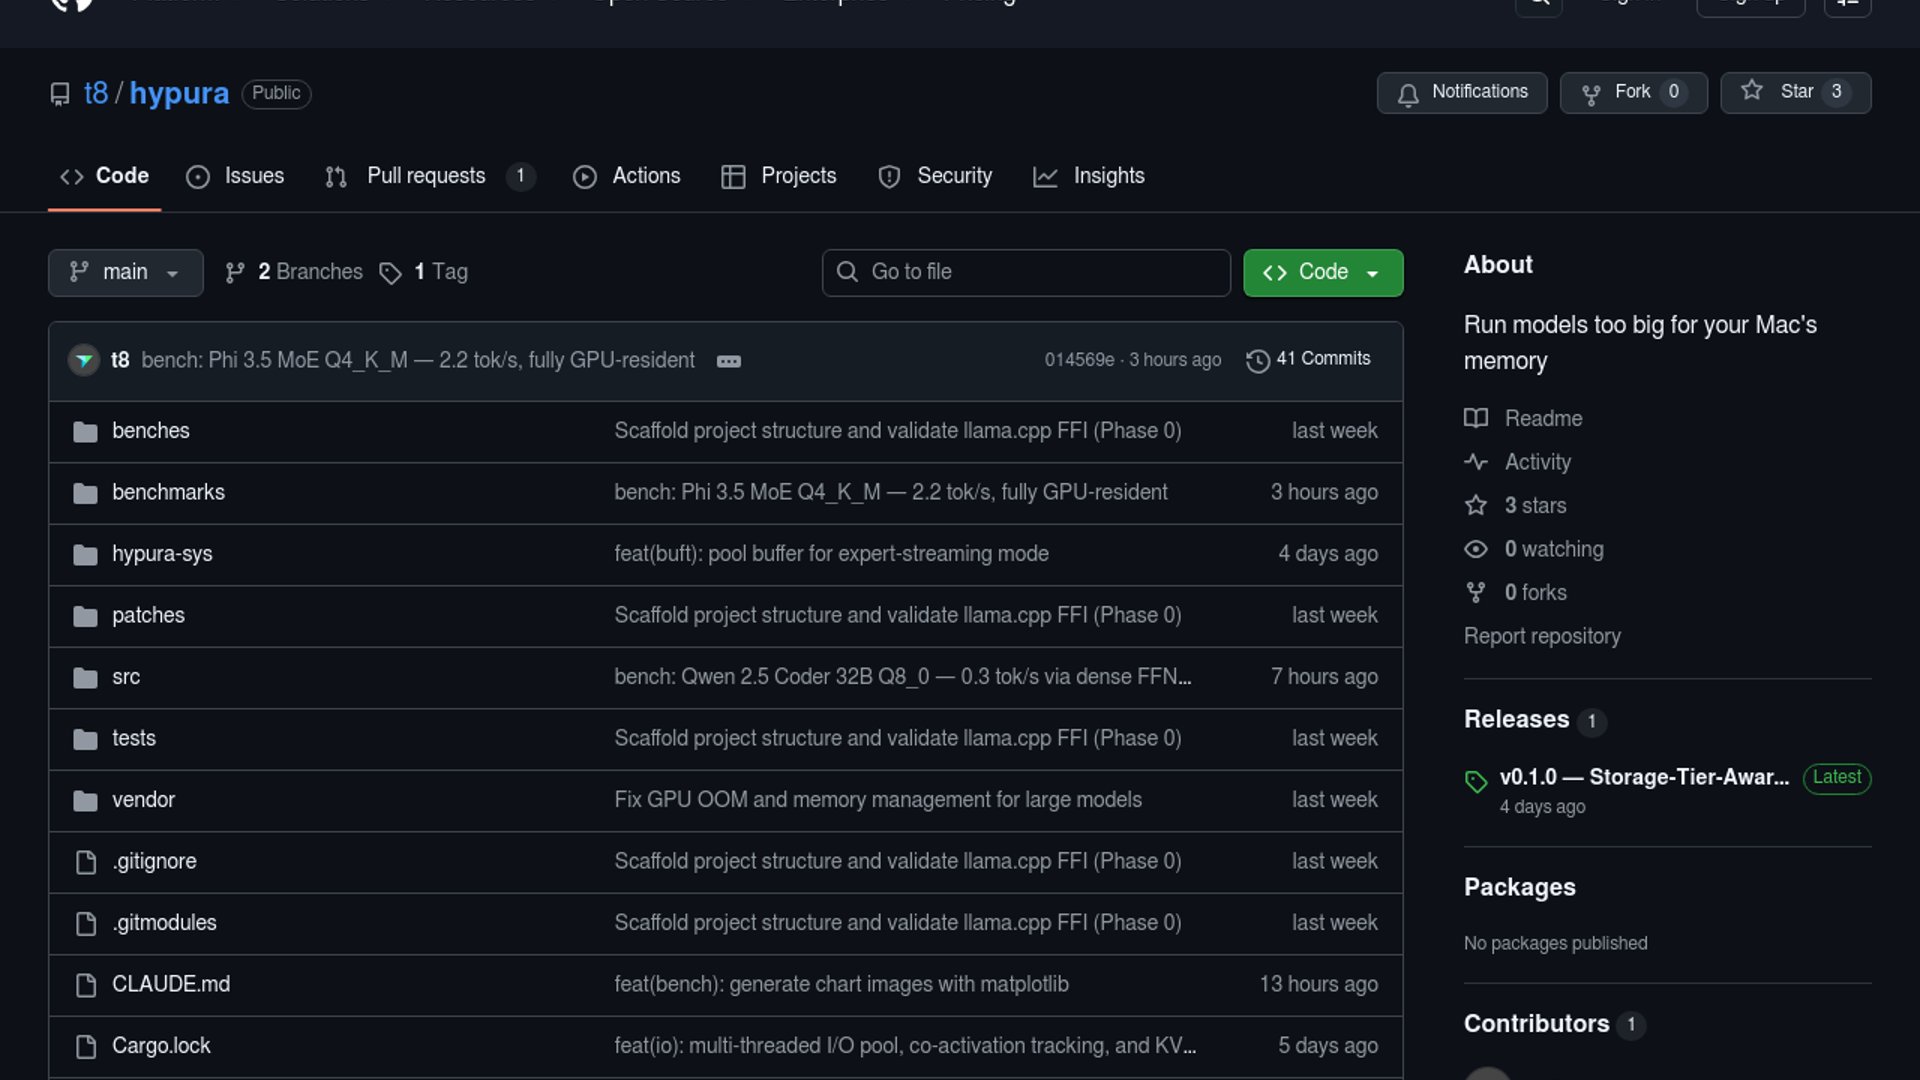The image size is (1920, 1080).
Task: Open the Activity link in About
Action: click(x=1537, y=462)
